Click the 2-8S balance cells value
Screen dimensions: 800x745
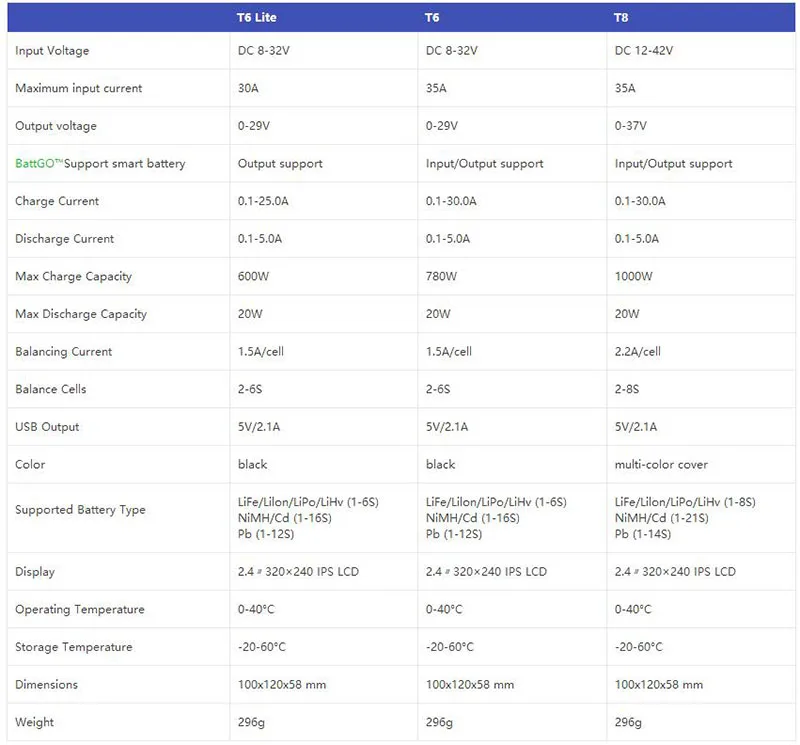pyautogui.click(x=627, y=389)
